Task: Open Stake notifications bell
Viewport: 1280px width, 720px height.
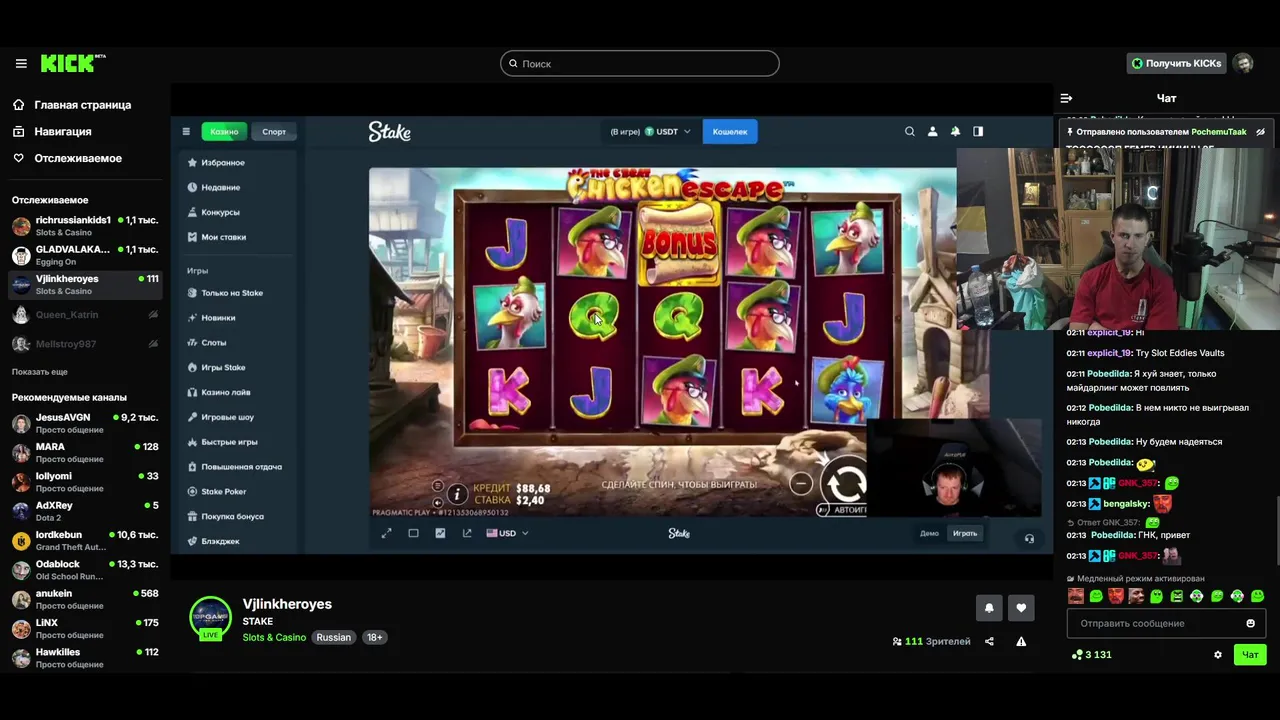Action: point(956,131)
